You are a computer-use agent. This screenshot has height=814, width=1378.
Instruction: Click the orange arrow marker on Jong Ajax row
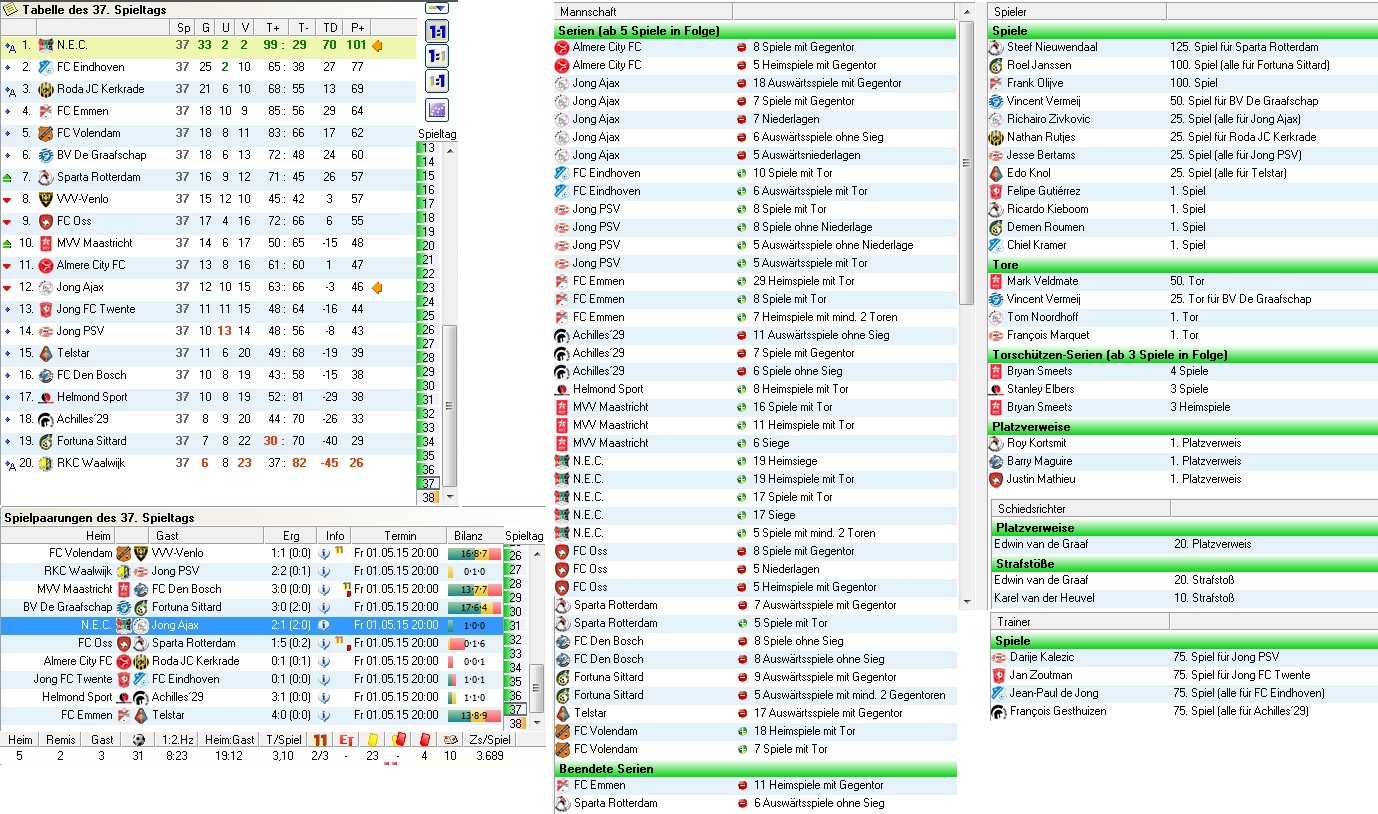[377, 288]
